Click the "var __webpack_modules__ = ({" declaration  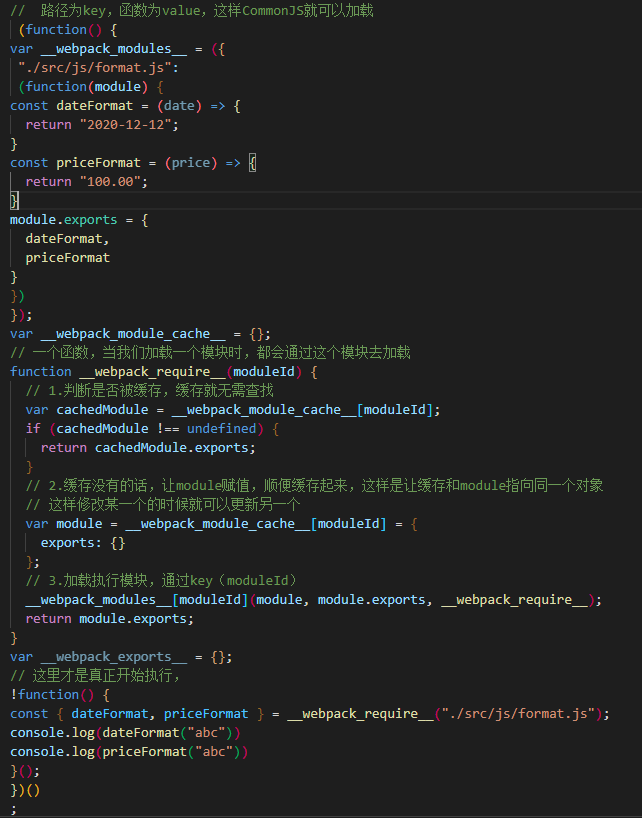[117, 49]
